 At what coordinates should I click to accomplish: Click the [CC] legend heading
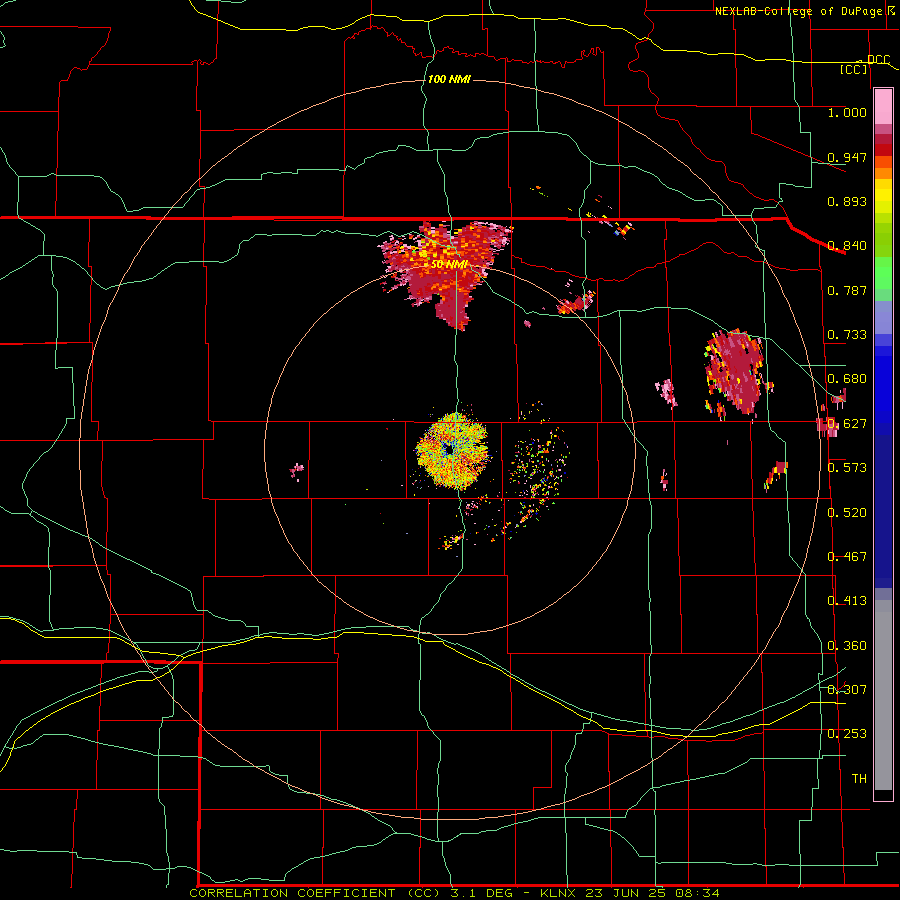pyautogui.click(x=854, y=69)
